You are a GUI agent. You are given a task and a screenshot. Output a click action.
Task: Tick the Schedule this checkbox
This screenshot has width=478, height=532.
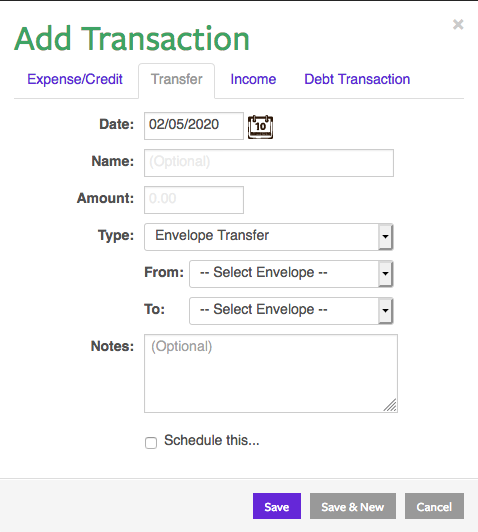pos(151,443)
